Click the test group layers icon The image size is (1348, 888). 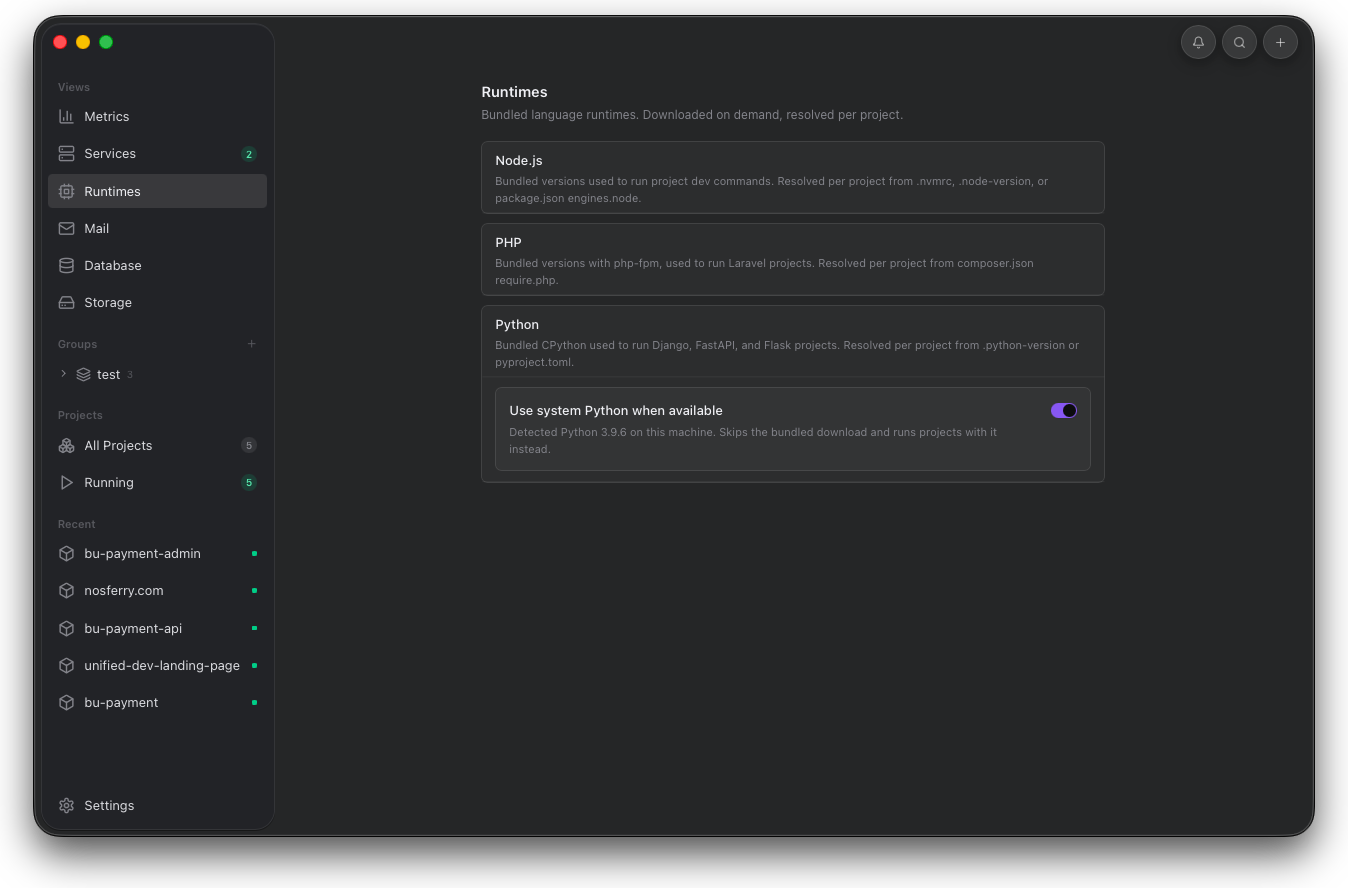84,374
